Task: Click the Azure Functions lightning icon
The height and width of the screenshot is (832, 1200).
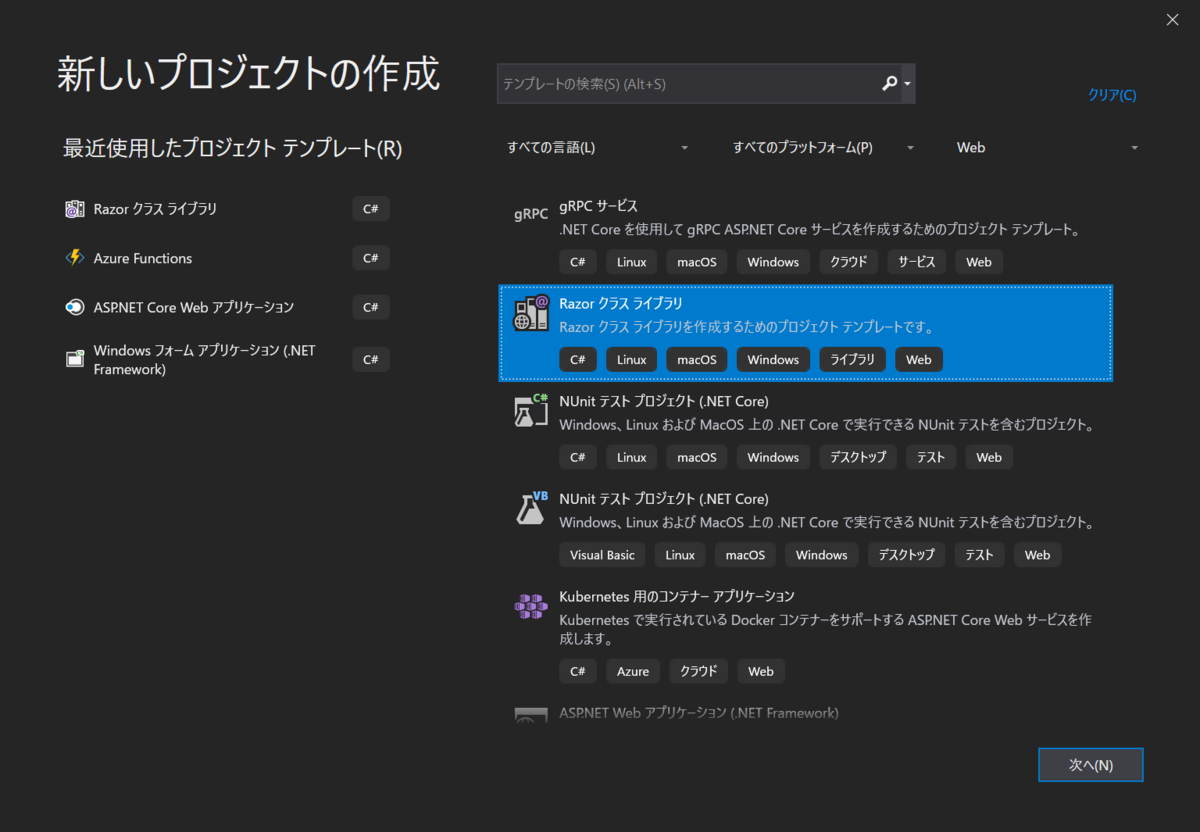Action: 75,257
